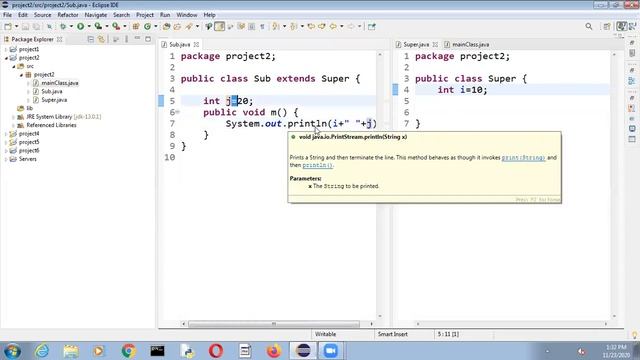Collapse All in Package Explorer

pos(91,39)
